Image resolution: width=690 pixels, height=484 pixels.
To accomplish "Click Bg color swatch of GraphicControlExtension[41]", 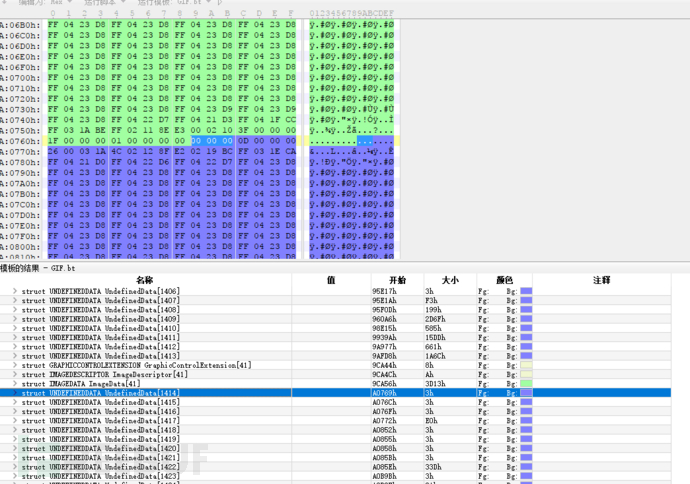I will (x=526, y=365).
